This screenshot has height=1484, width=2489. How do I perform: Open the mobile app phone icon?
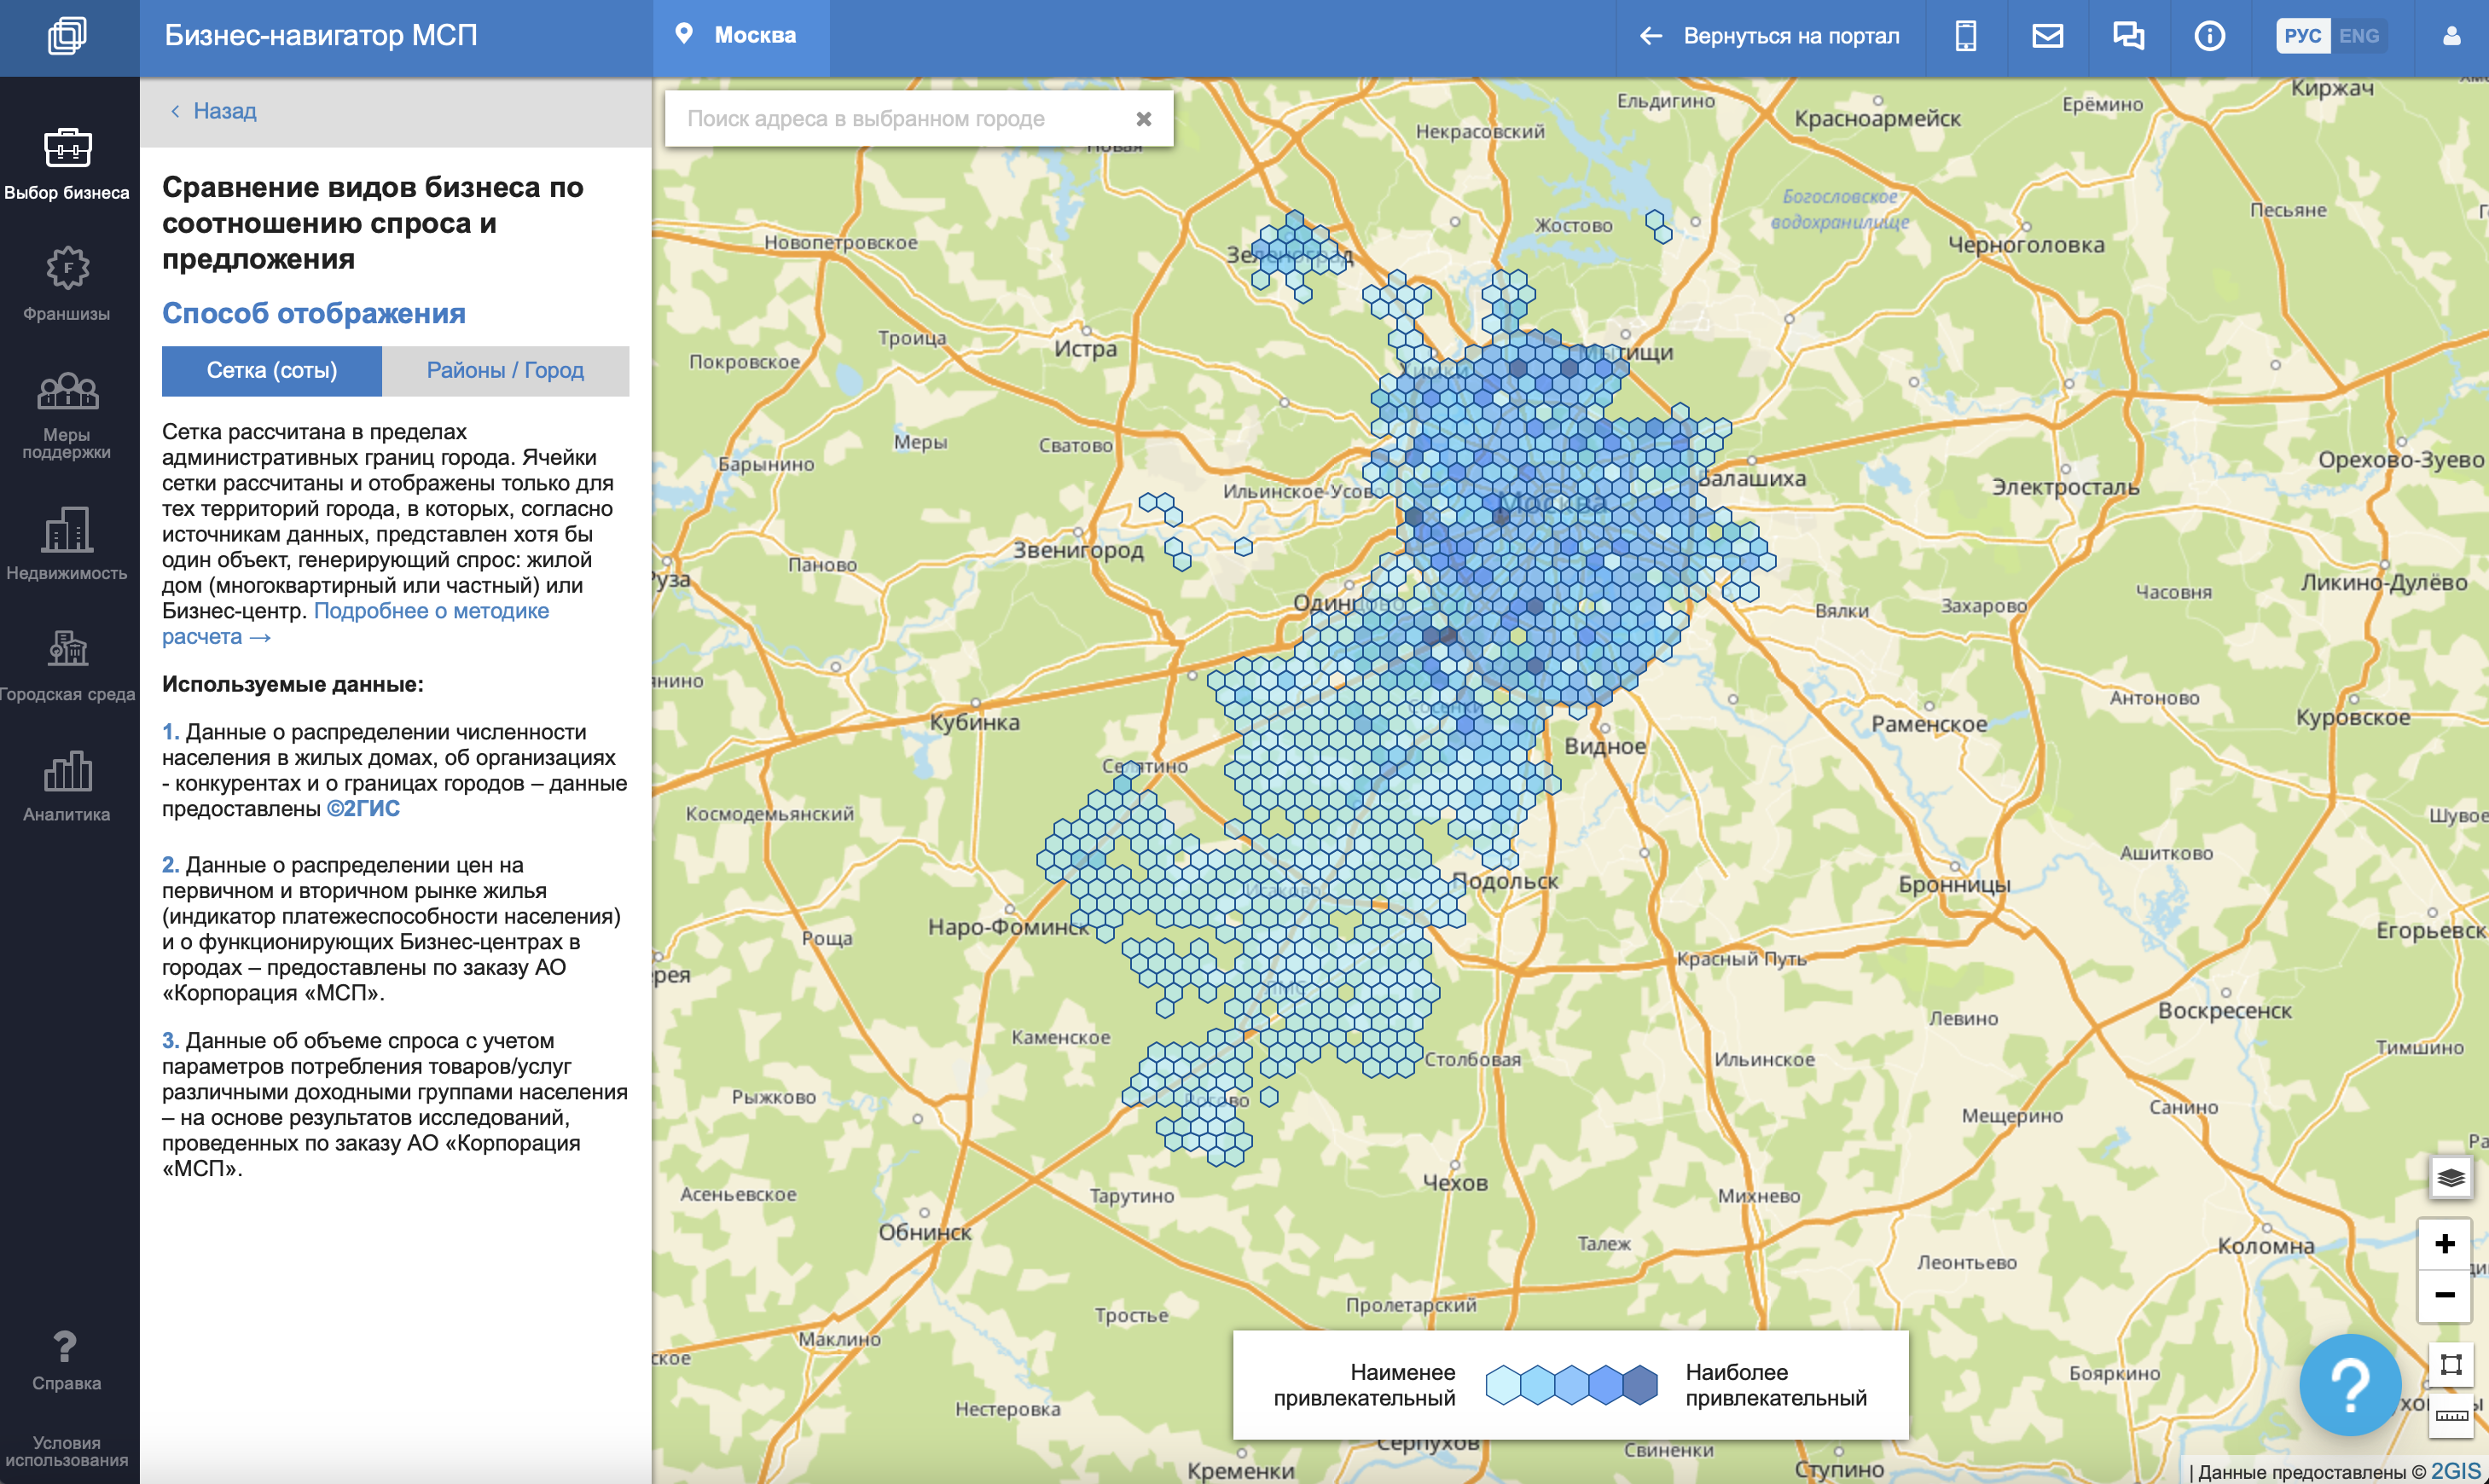1965,36
